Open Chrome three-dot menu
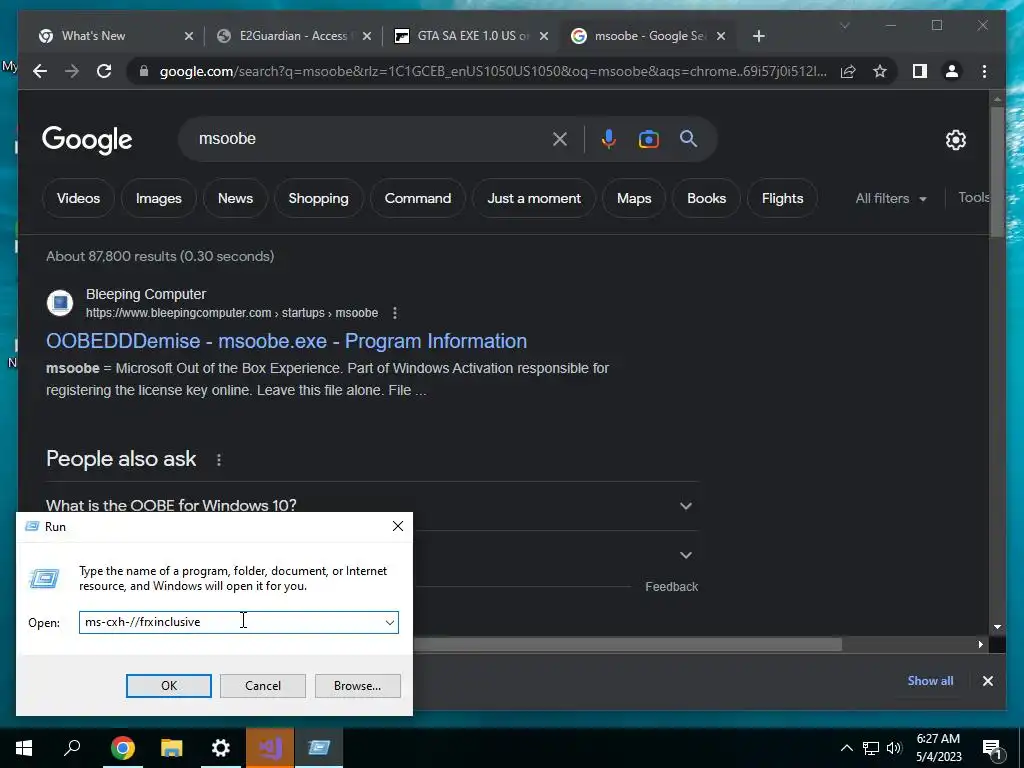This screenshot has height=768, width=1024. tap(984, 71)
